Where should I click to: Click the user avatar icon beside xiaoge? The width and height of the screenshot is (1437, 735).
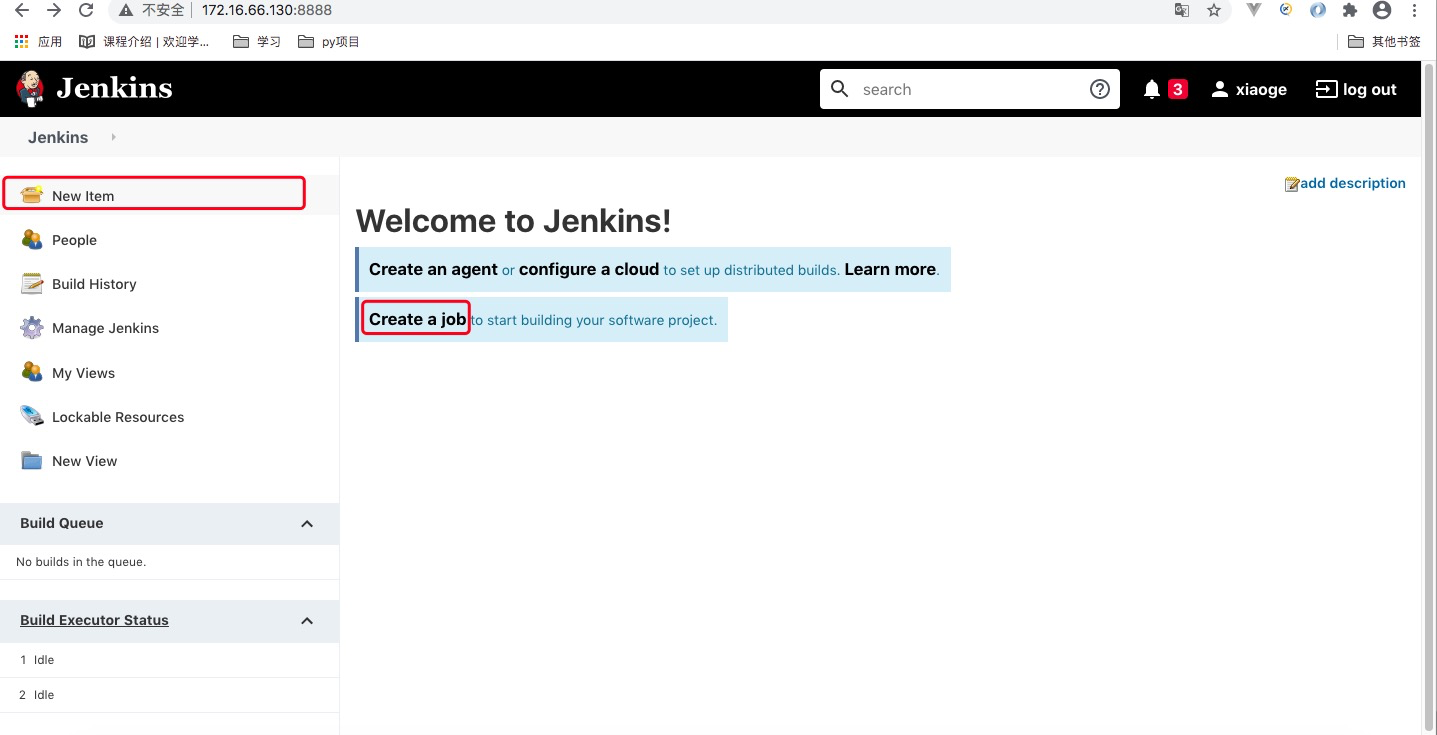pyautogui.click(x=1219, y=89)
